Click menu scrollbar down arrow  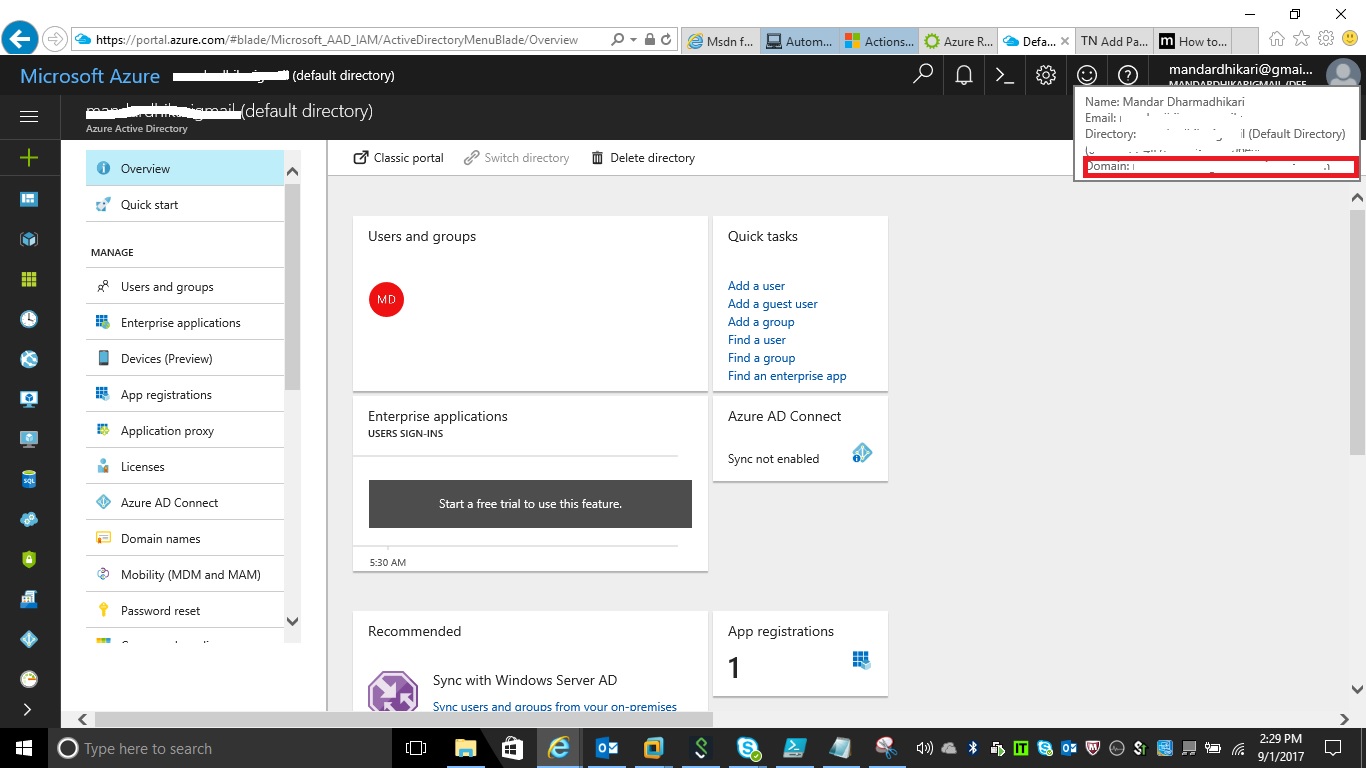(x=292, y=621)
